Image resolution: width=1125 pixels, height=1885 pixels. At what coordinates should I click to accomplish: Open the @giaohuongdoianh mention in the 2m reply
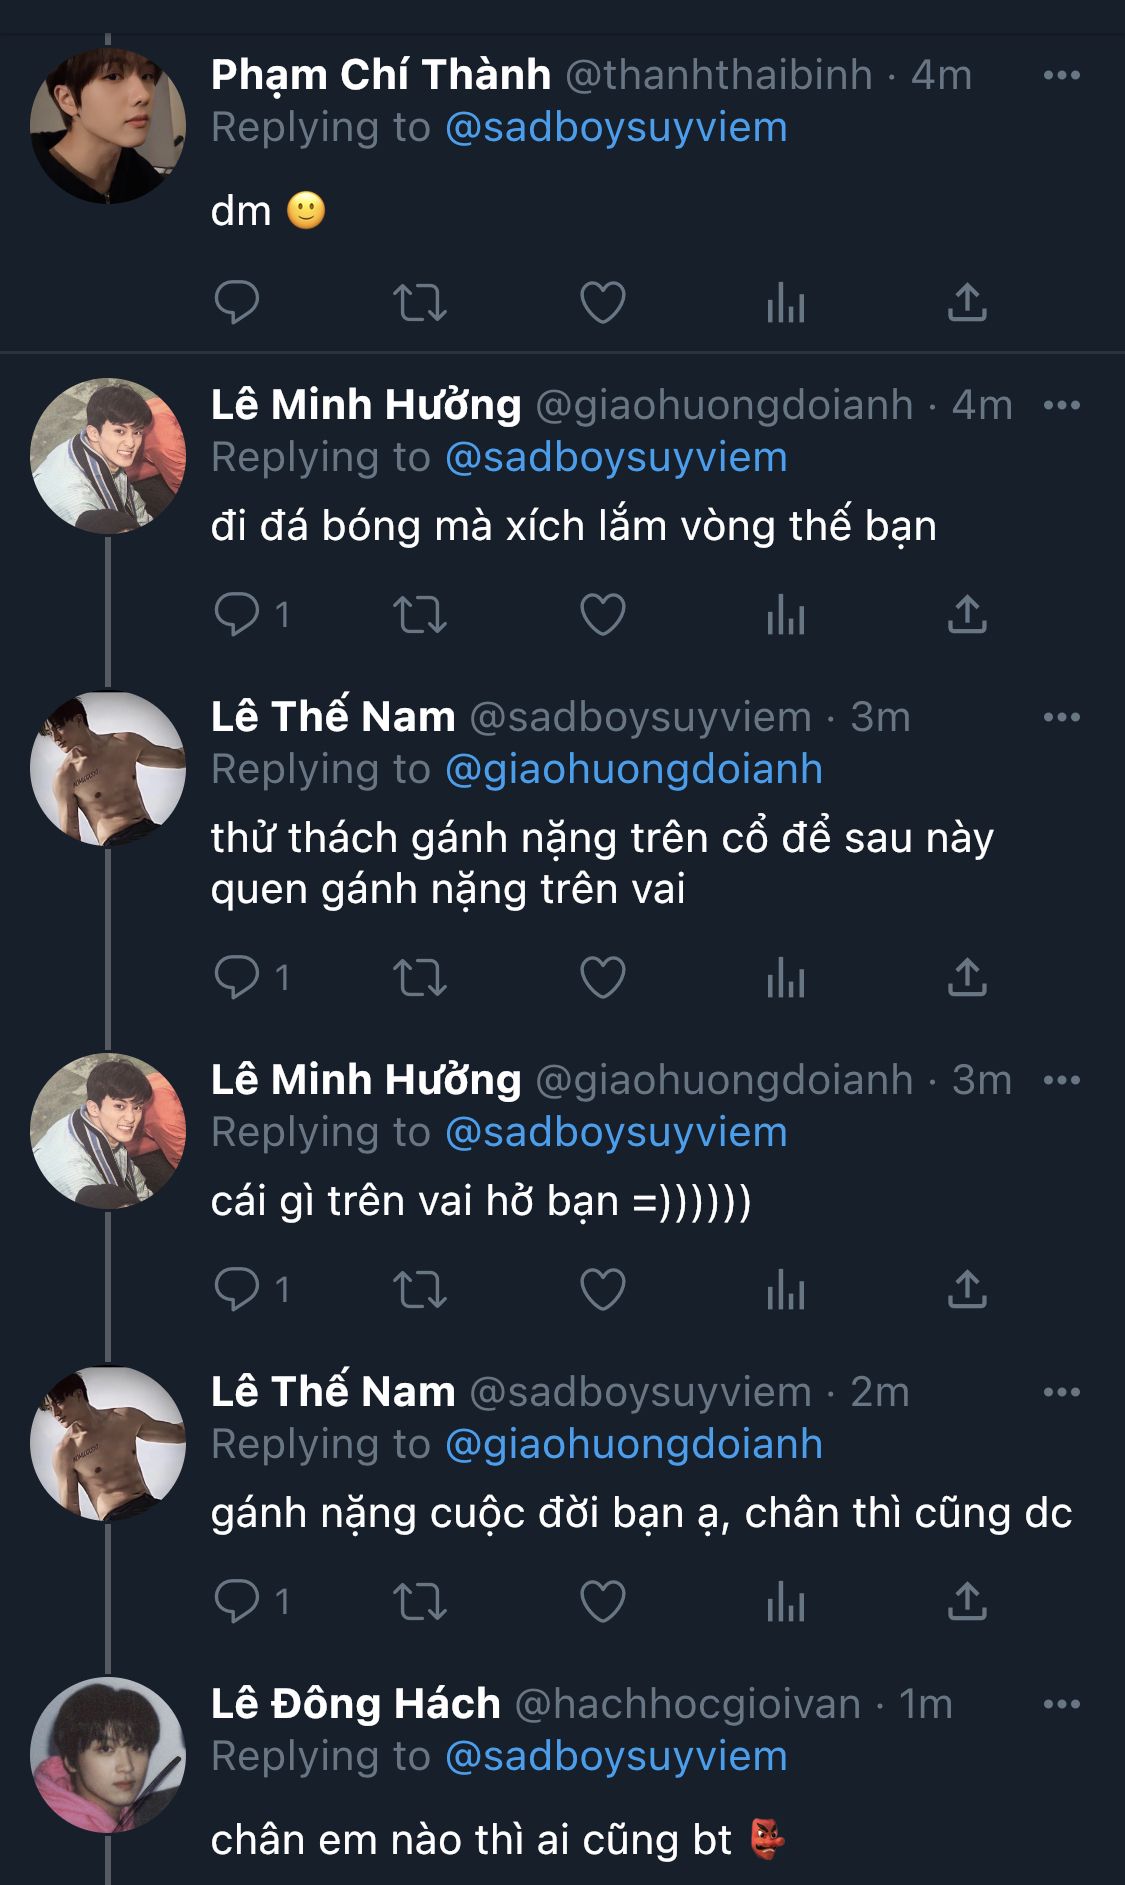[x=633, y=1444]
